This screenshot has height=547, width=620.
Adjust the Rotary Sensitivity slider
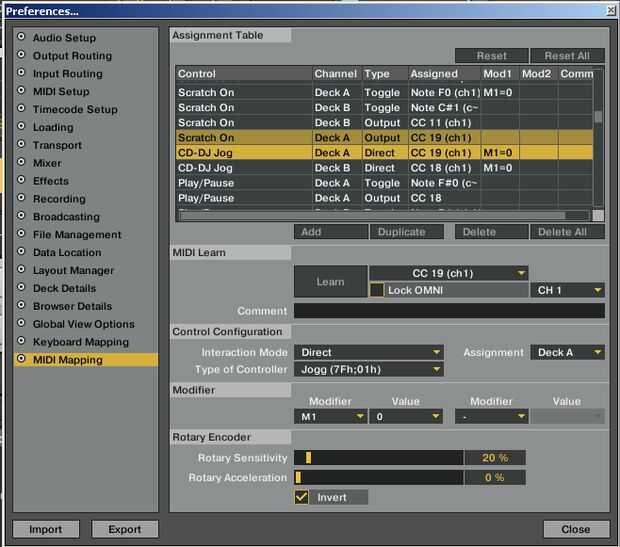[378, 458]
